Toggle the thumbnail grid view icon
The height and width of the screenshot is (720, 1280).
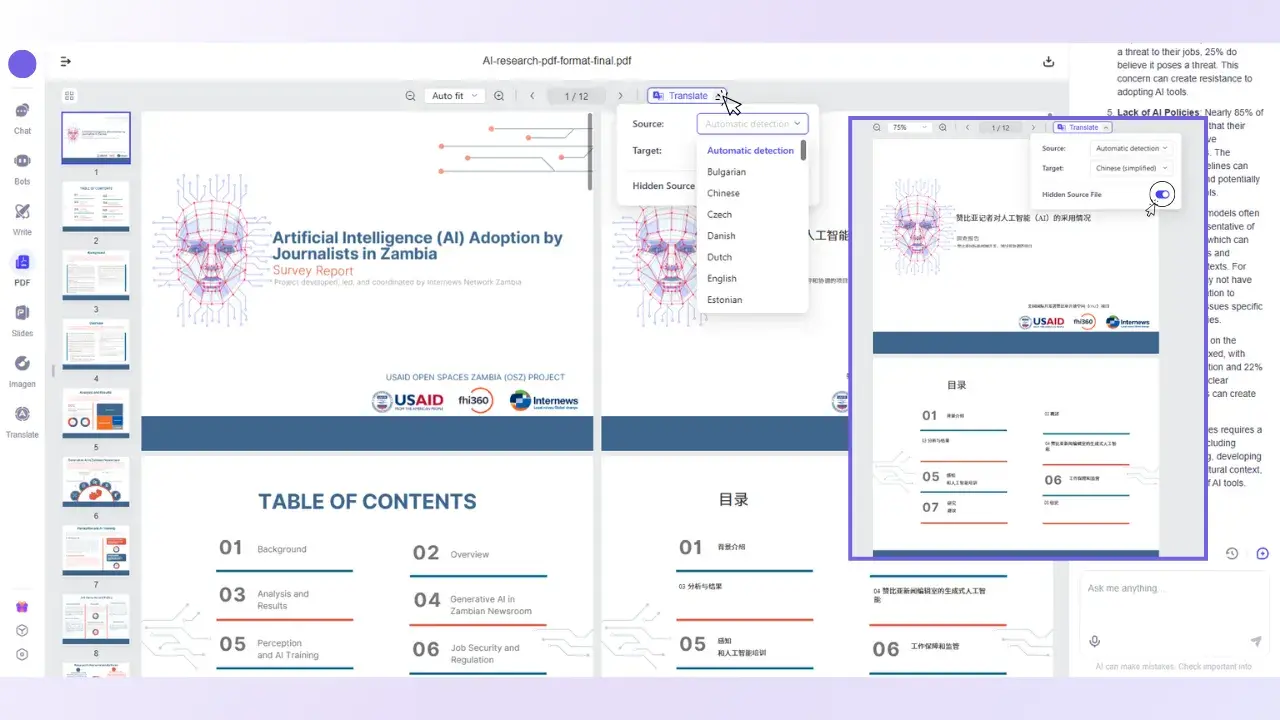[x=69, y=96]
